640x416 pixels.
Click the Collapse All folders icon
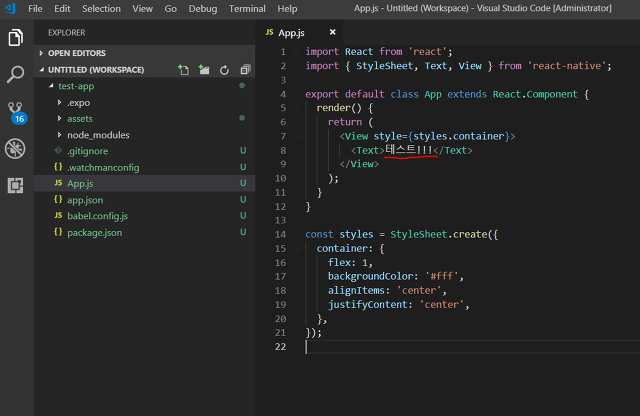pos(245,70)
